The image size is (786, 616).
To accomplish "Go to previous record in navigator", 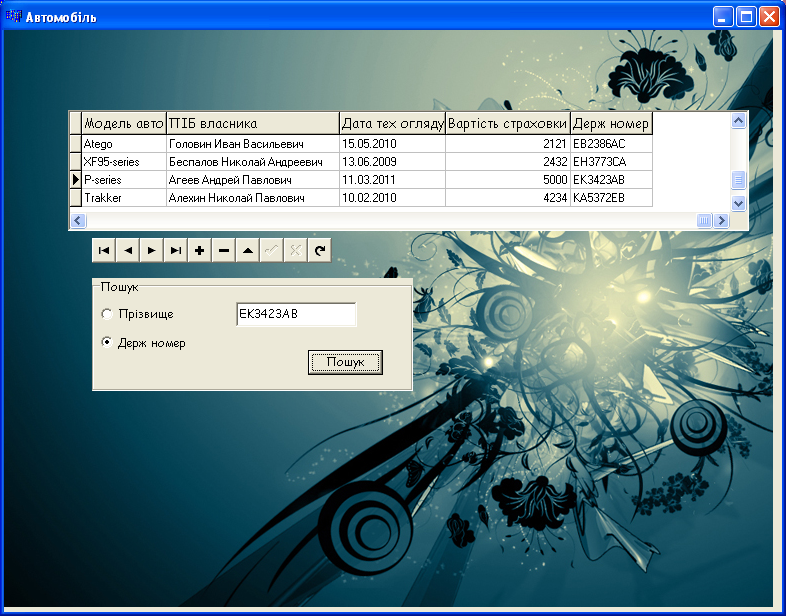I will click(x=128, y=251).
